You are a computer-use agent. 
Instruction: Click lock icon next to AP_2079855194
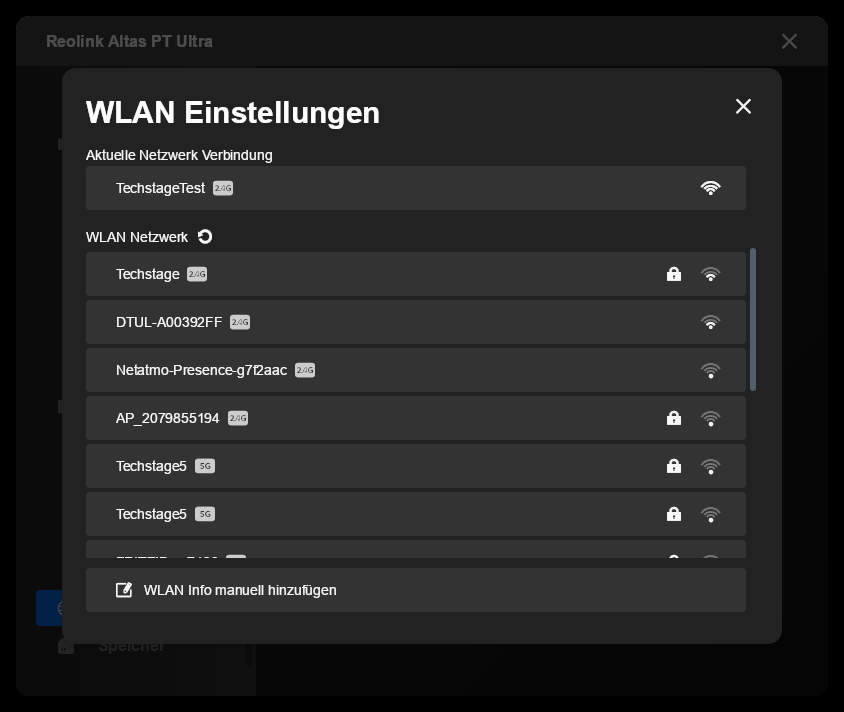tap(674, 418)
